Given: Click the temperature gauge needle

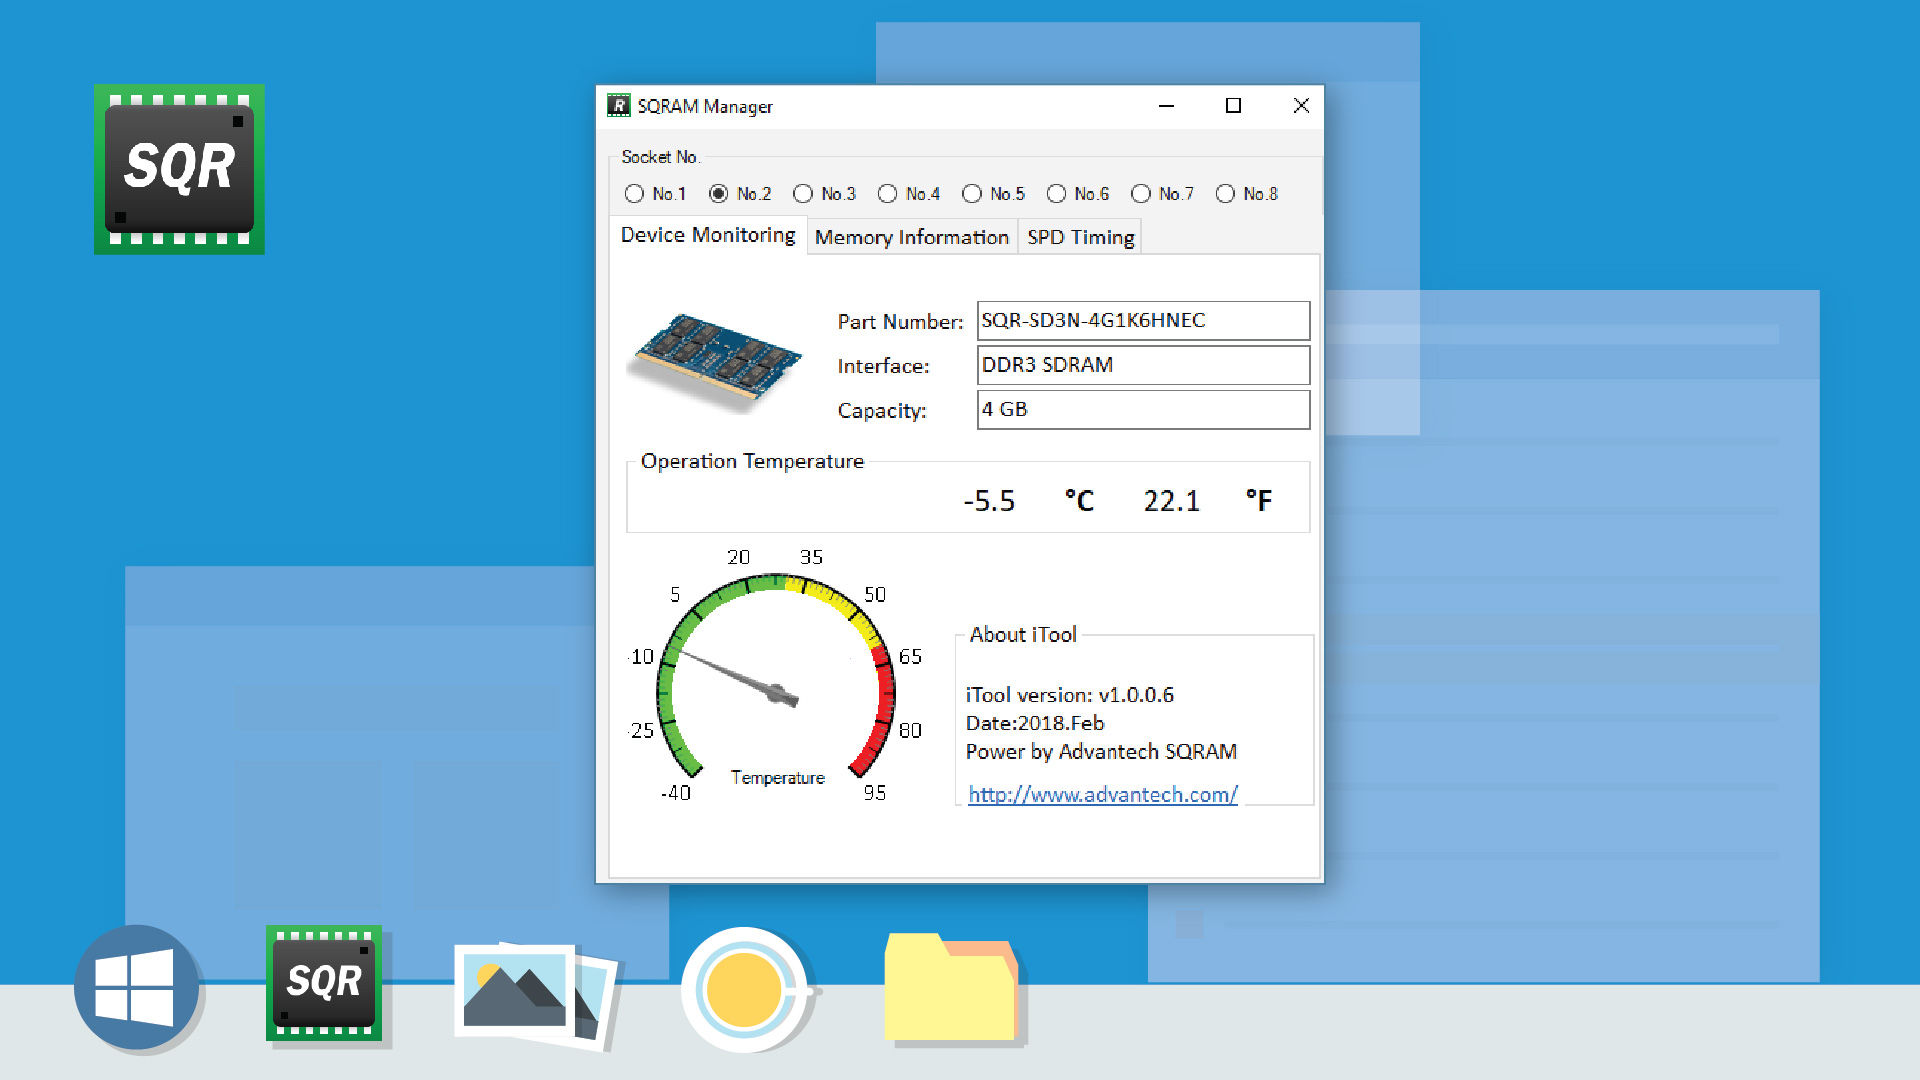Looking at the screenshot, I should coord(740,678).
